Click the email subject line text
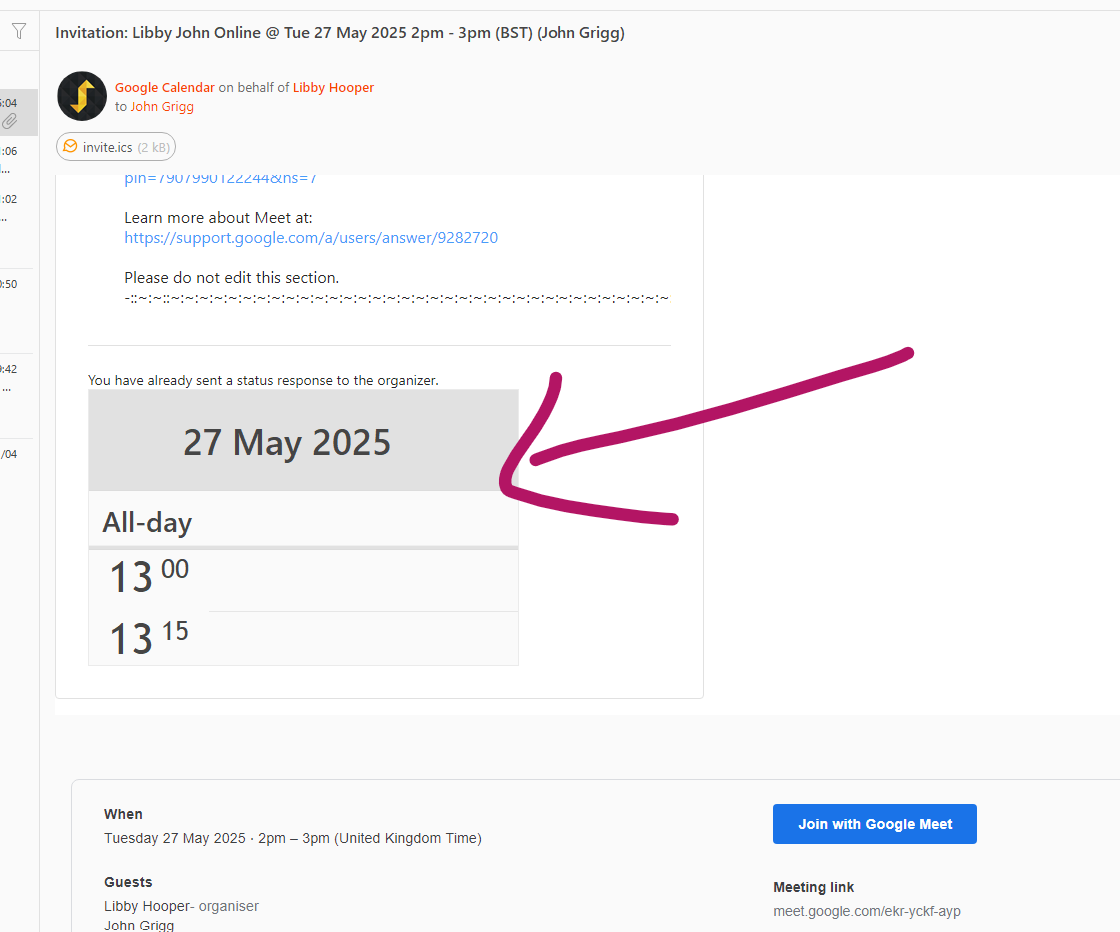 coord(340,33)
